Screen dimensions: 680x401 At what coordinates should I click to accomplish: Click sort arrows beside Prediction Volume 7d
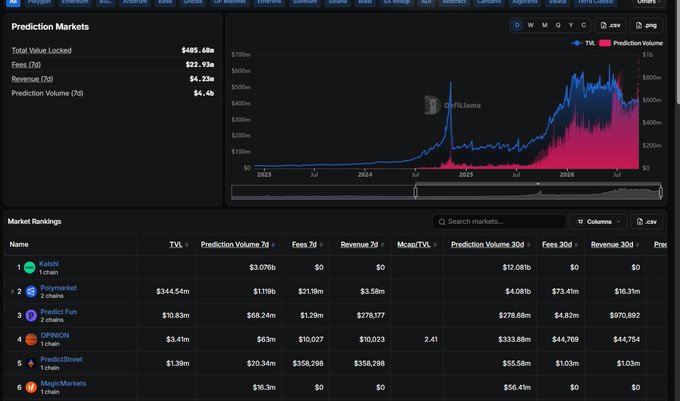(273, 245)
